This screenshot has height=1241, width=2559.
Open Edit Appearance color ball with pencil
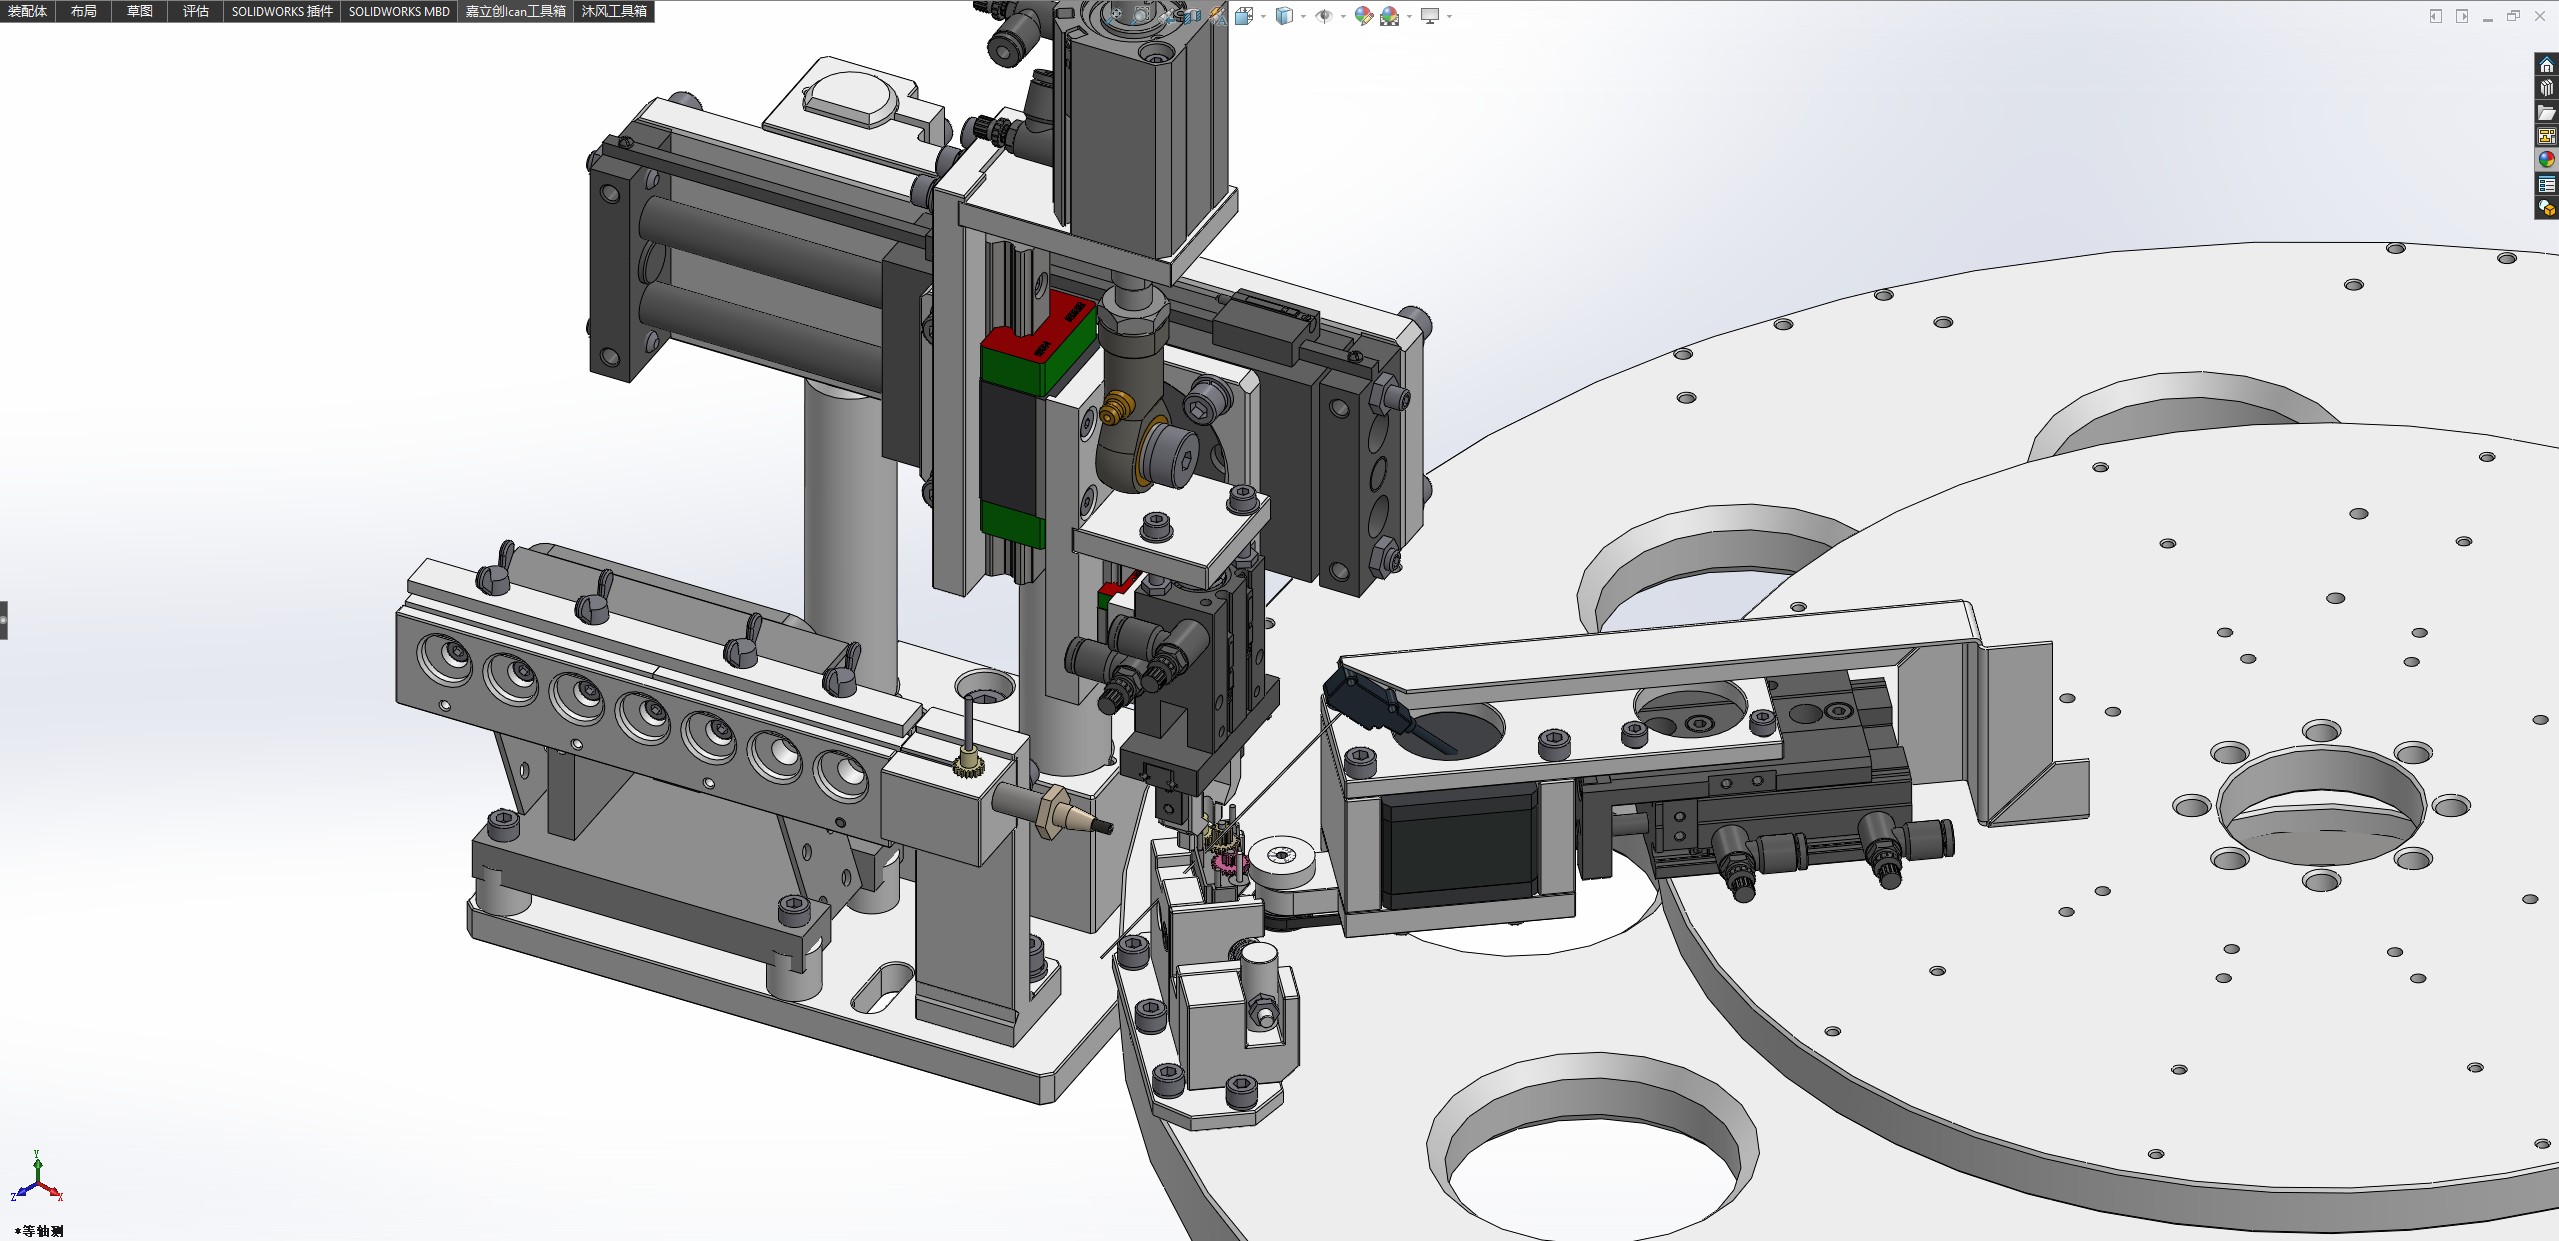[x=1364, y=16]
